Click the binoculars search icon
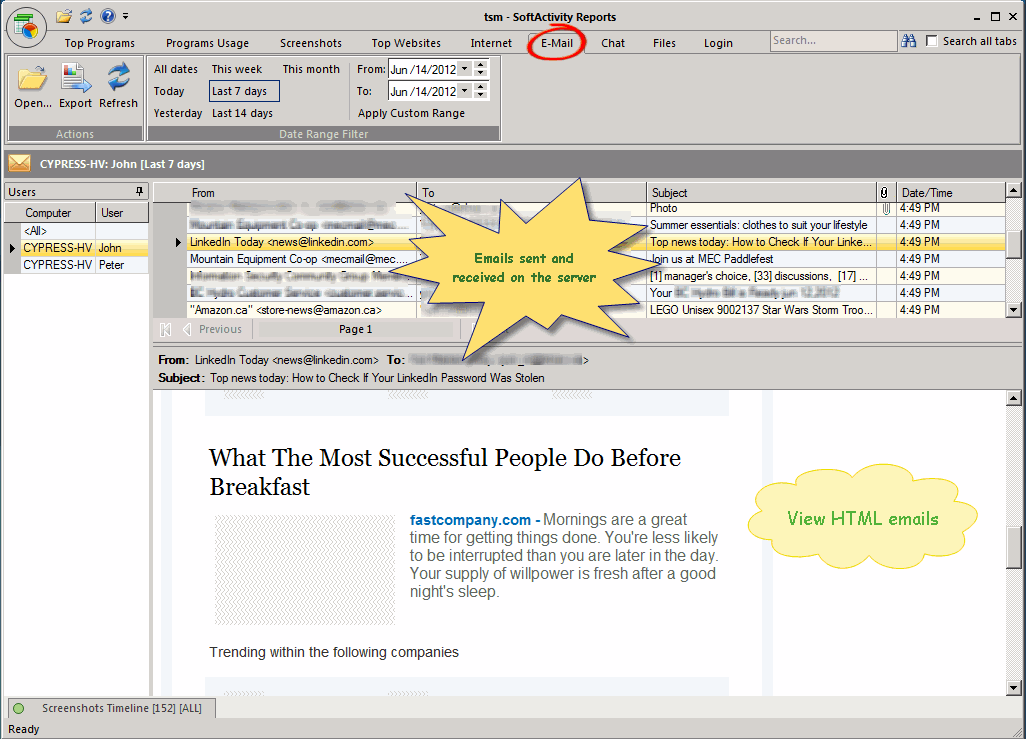 point(909,41)
